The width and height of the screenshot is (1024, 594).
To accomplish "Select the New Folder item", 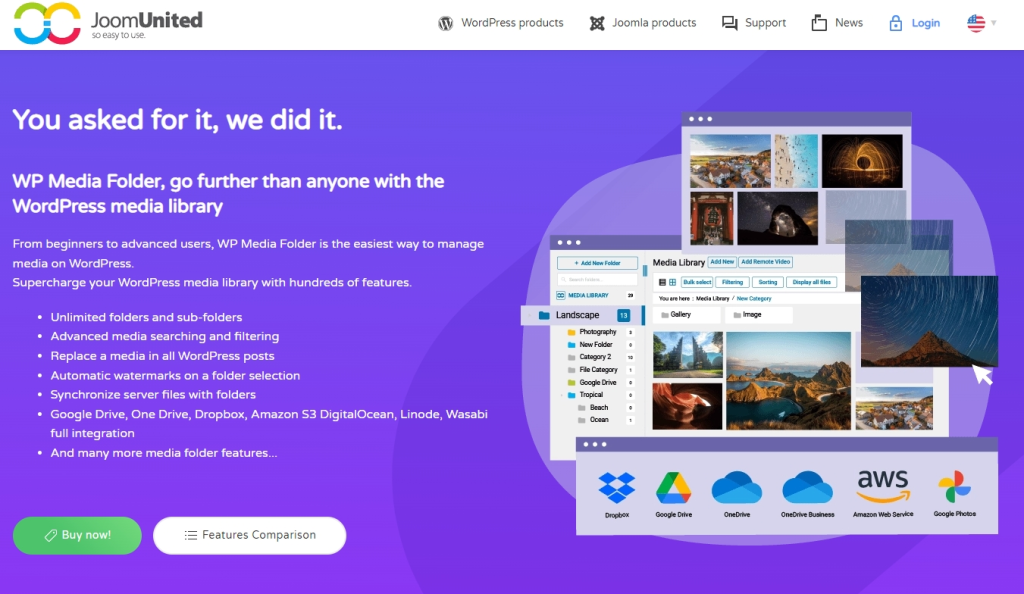I will 596,345.
